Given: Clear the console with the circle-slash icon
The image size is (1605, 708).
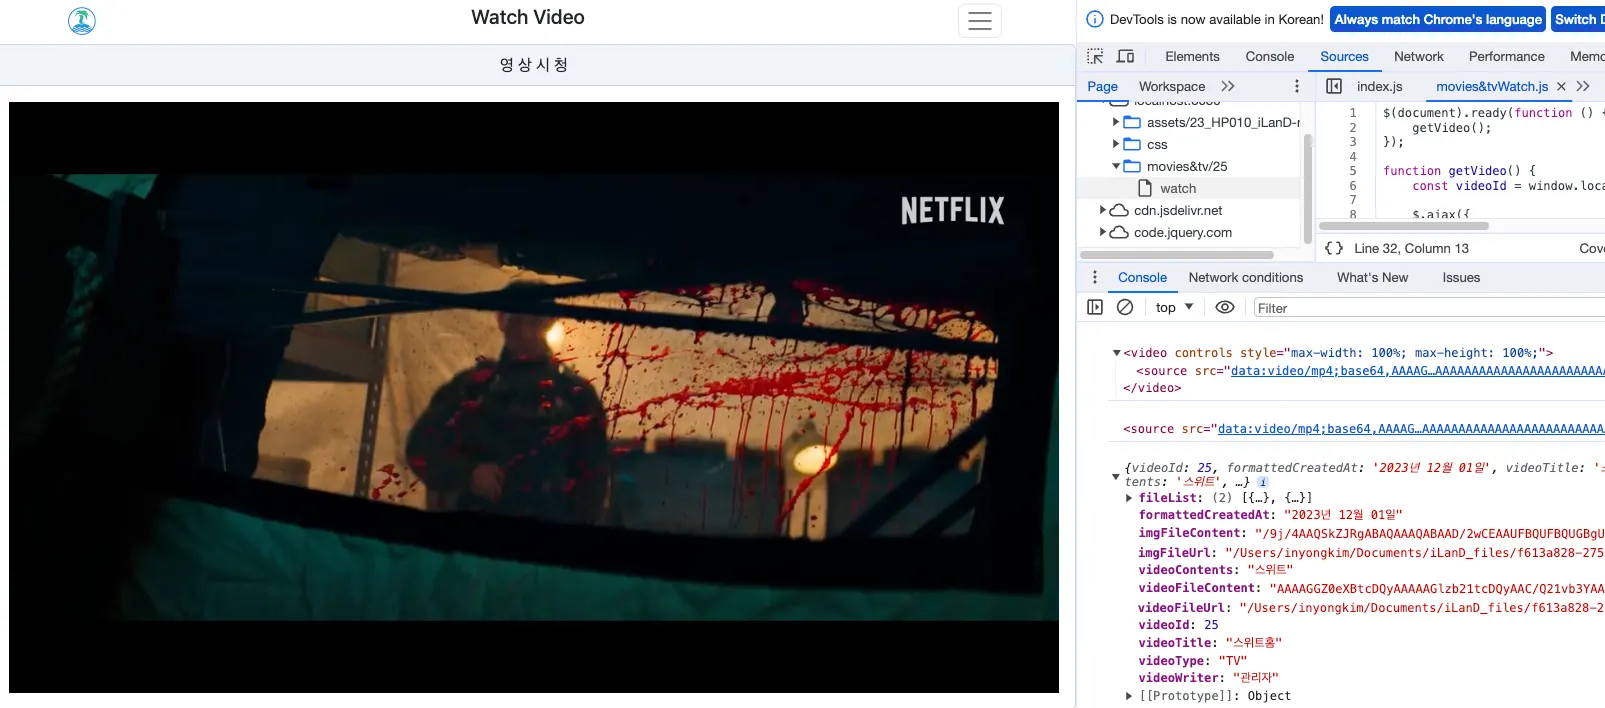Looking at the screenshot, I should [1125, 307].
